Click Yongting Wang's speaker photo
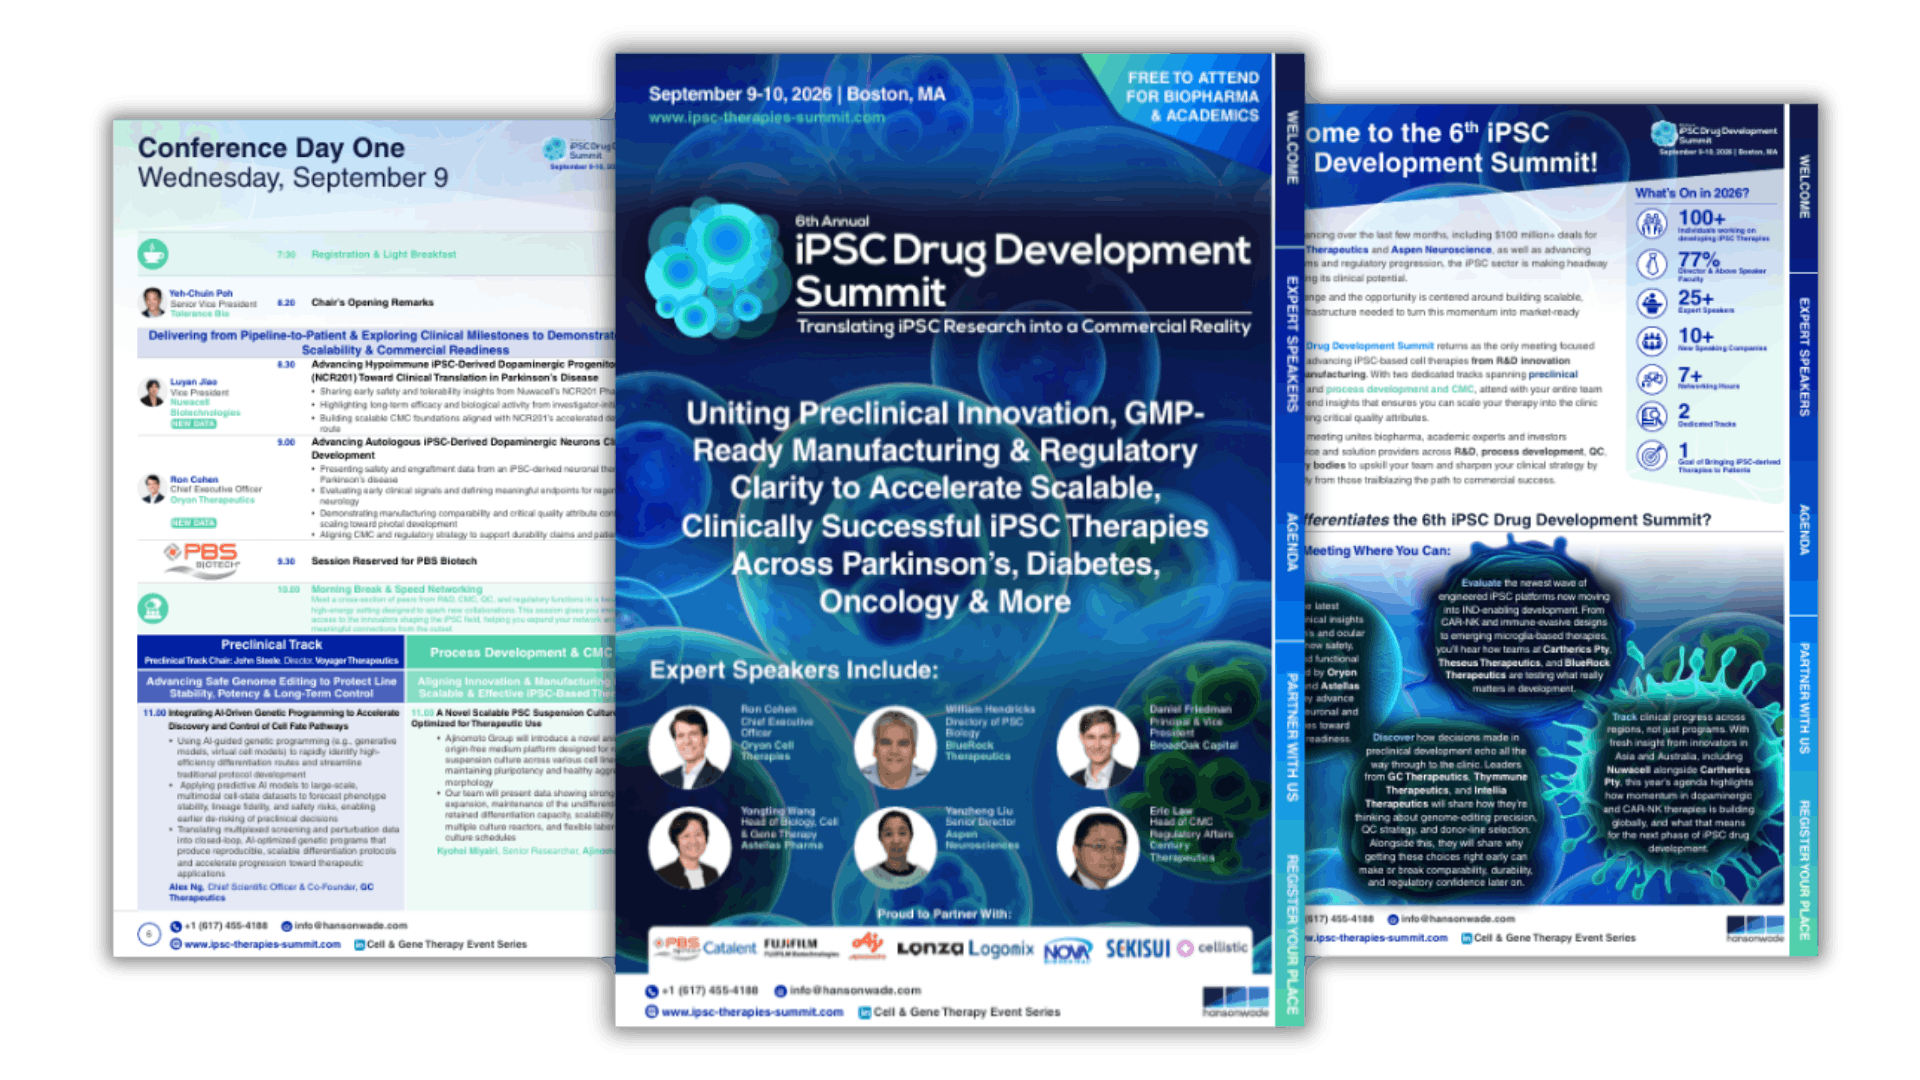Screen dimensions: 1920x1080 click(x=690, y=848)
